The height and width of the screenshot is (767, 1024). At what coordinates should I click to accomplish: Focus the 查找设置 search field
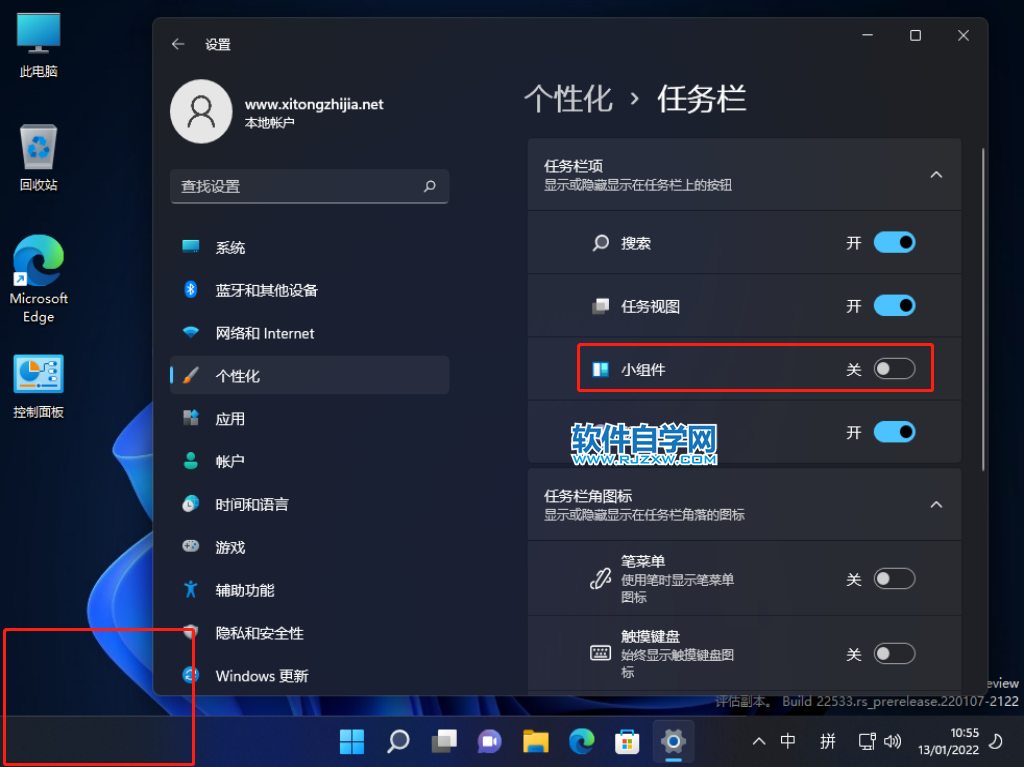point(309,186)
